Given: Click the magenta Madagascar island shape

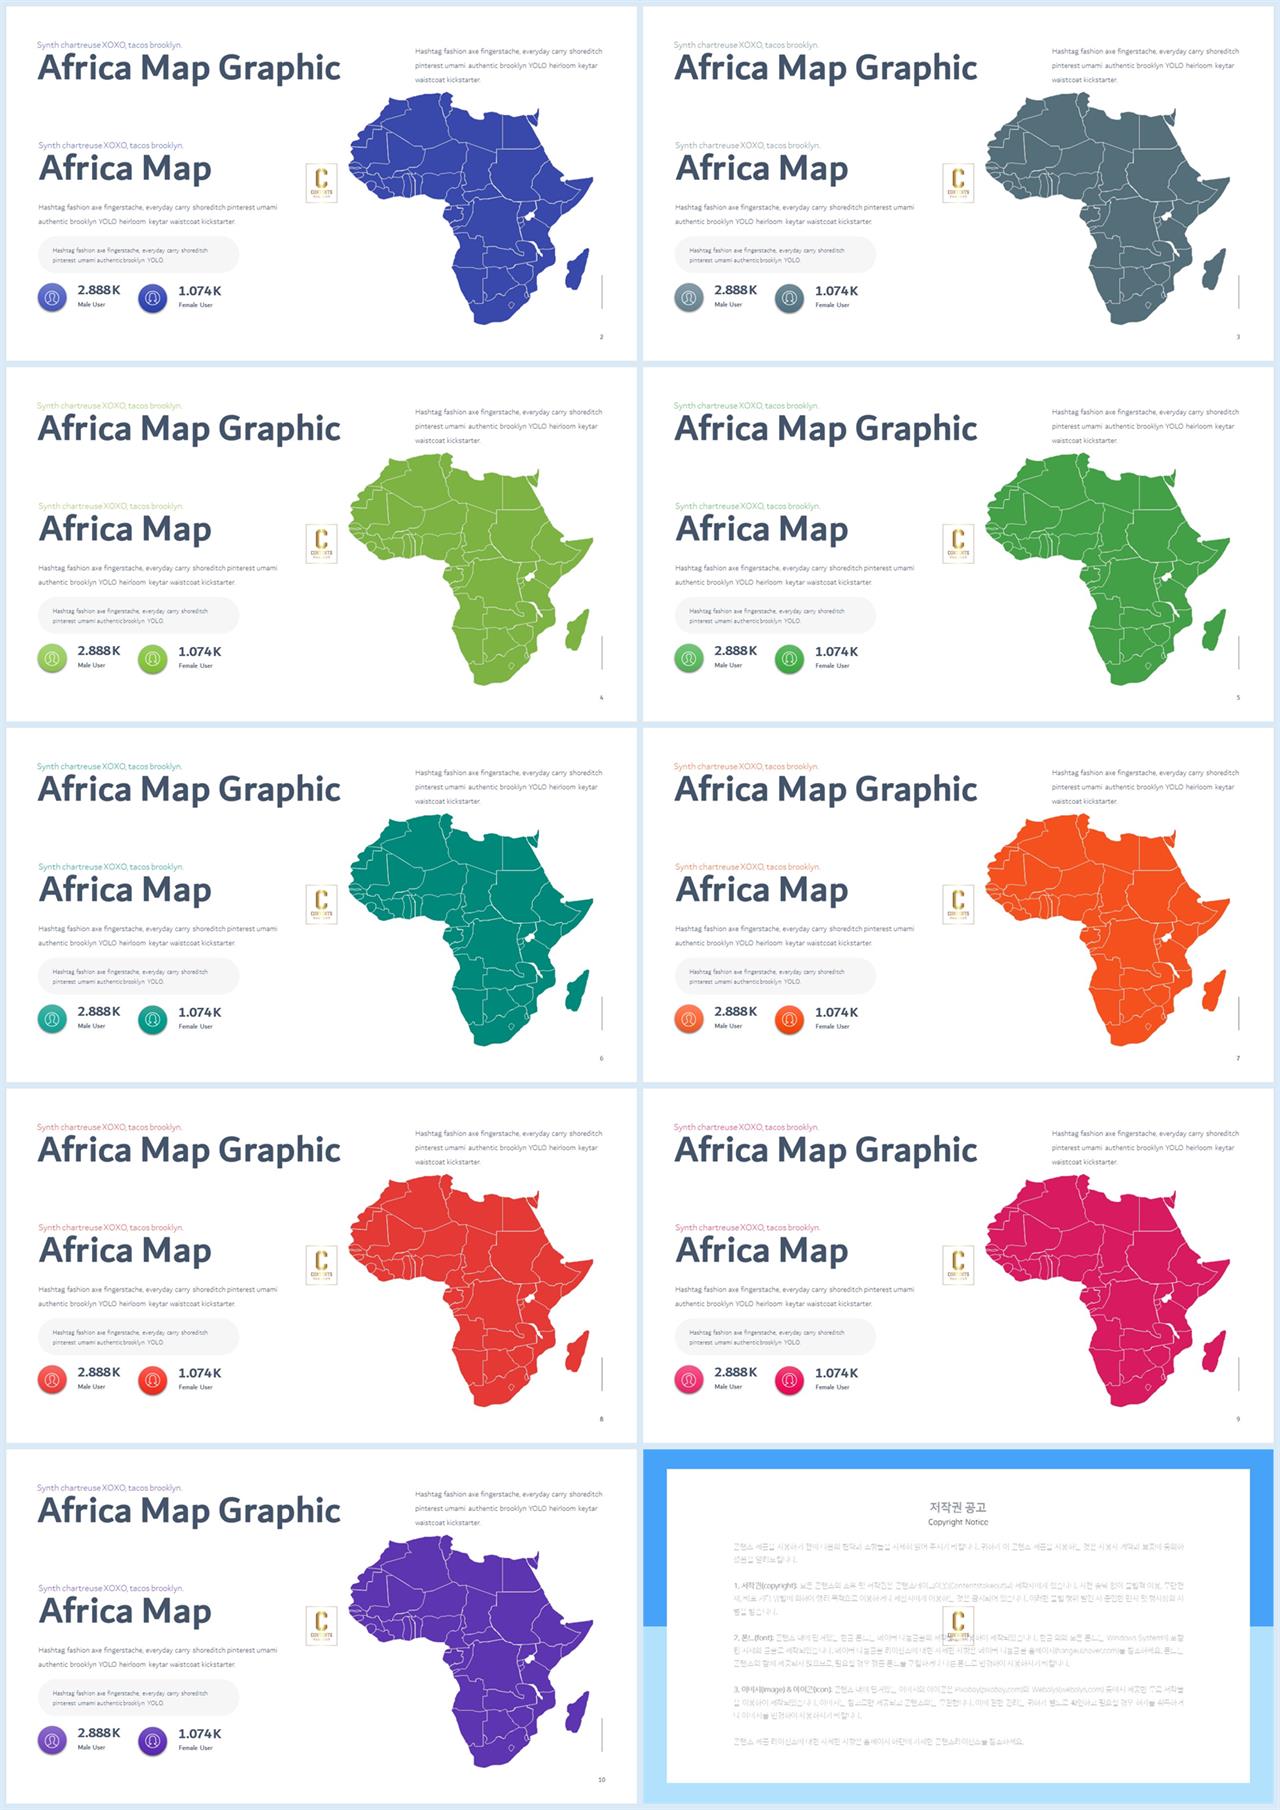Looking at the screenshot, I should click(x=1213, y=1351).
